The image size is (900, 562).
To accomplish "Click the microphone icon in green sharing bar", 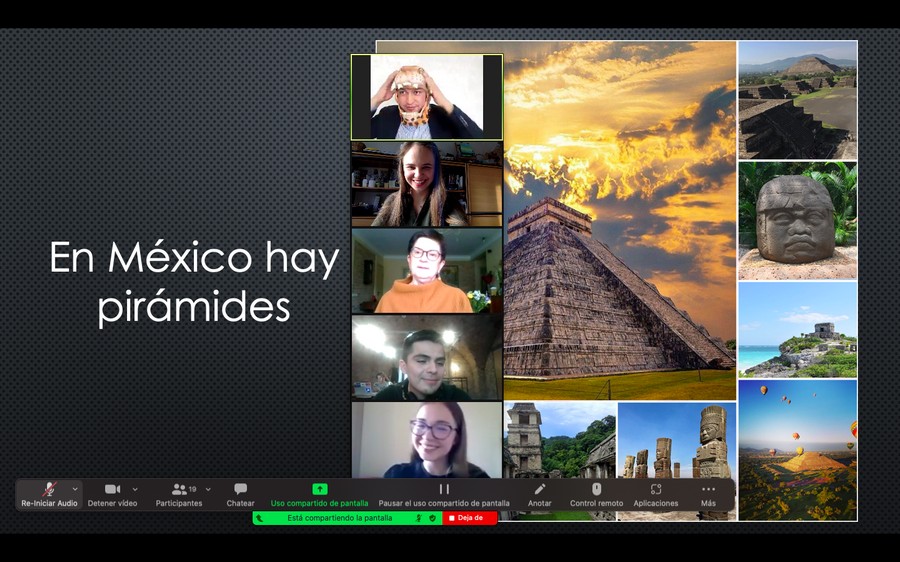I will pos(418,518).
